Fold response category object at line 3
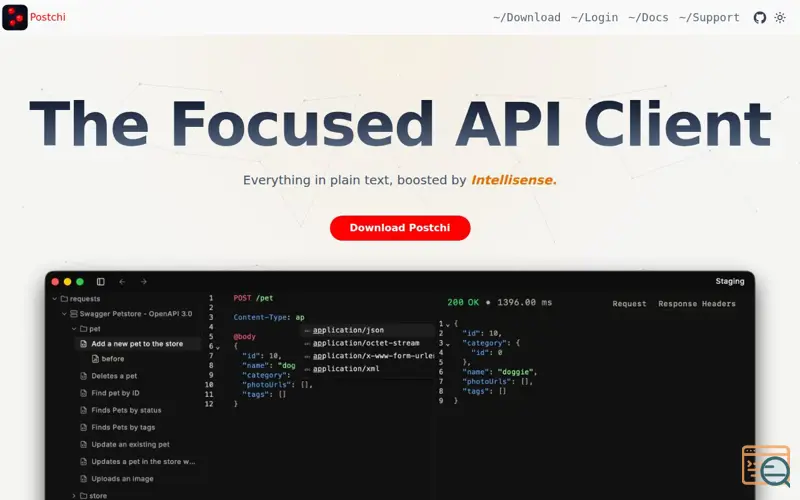 pos(447,344)
